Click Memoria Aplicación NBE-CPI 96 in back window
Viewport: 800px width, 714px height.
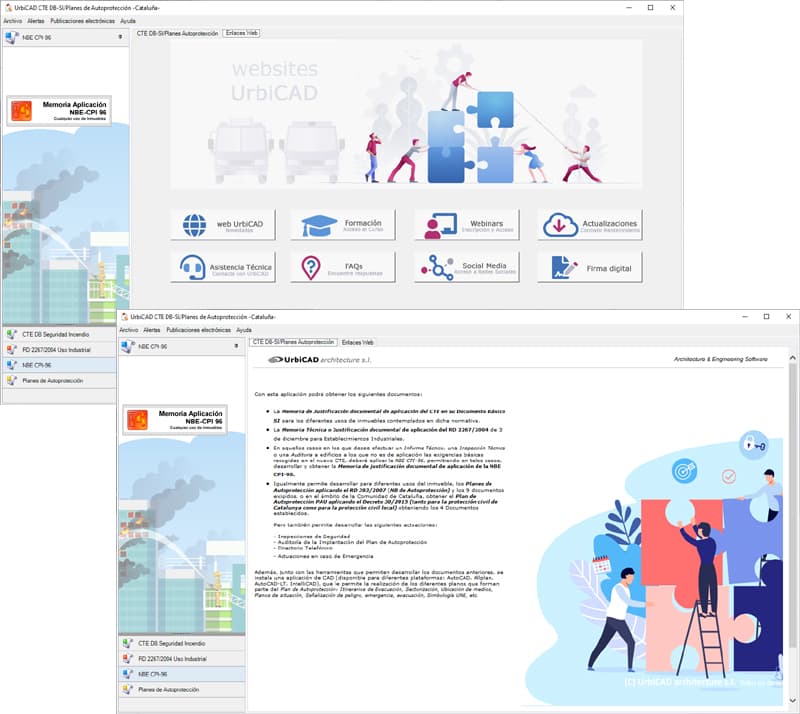[x=59, y=111]
